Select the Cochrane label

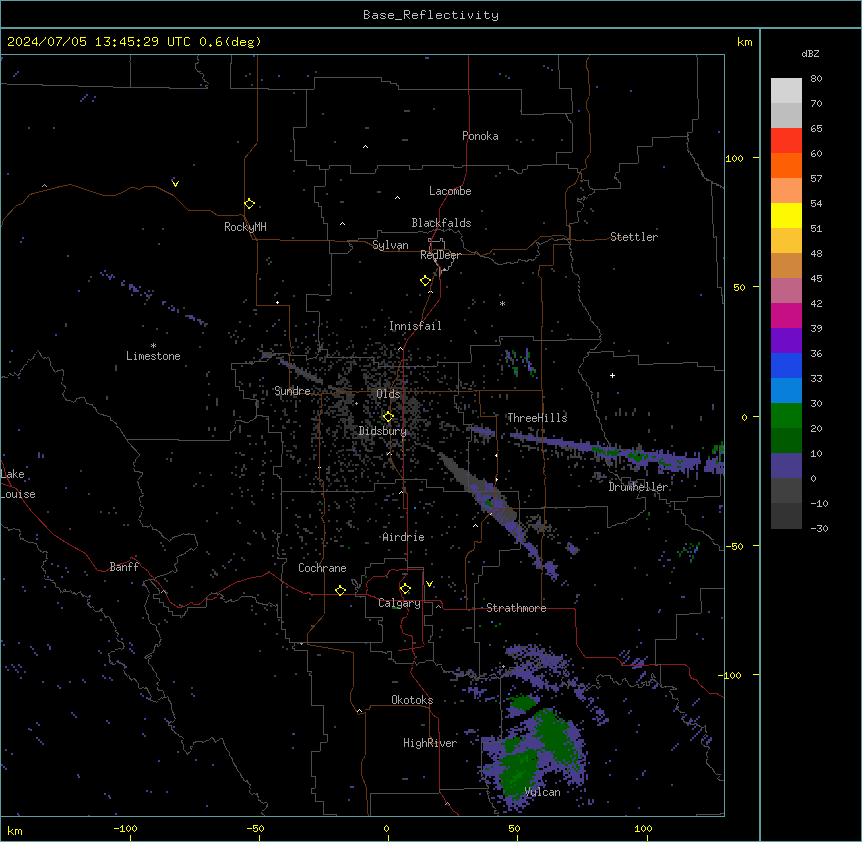[x=322, y=568]
